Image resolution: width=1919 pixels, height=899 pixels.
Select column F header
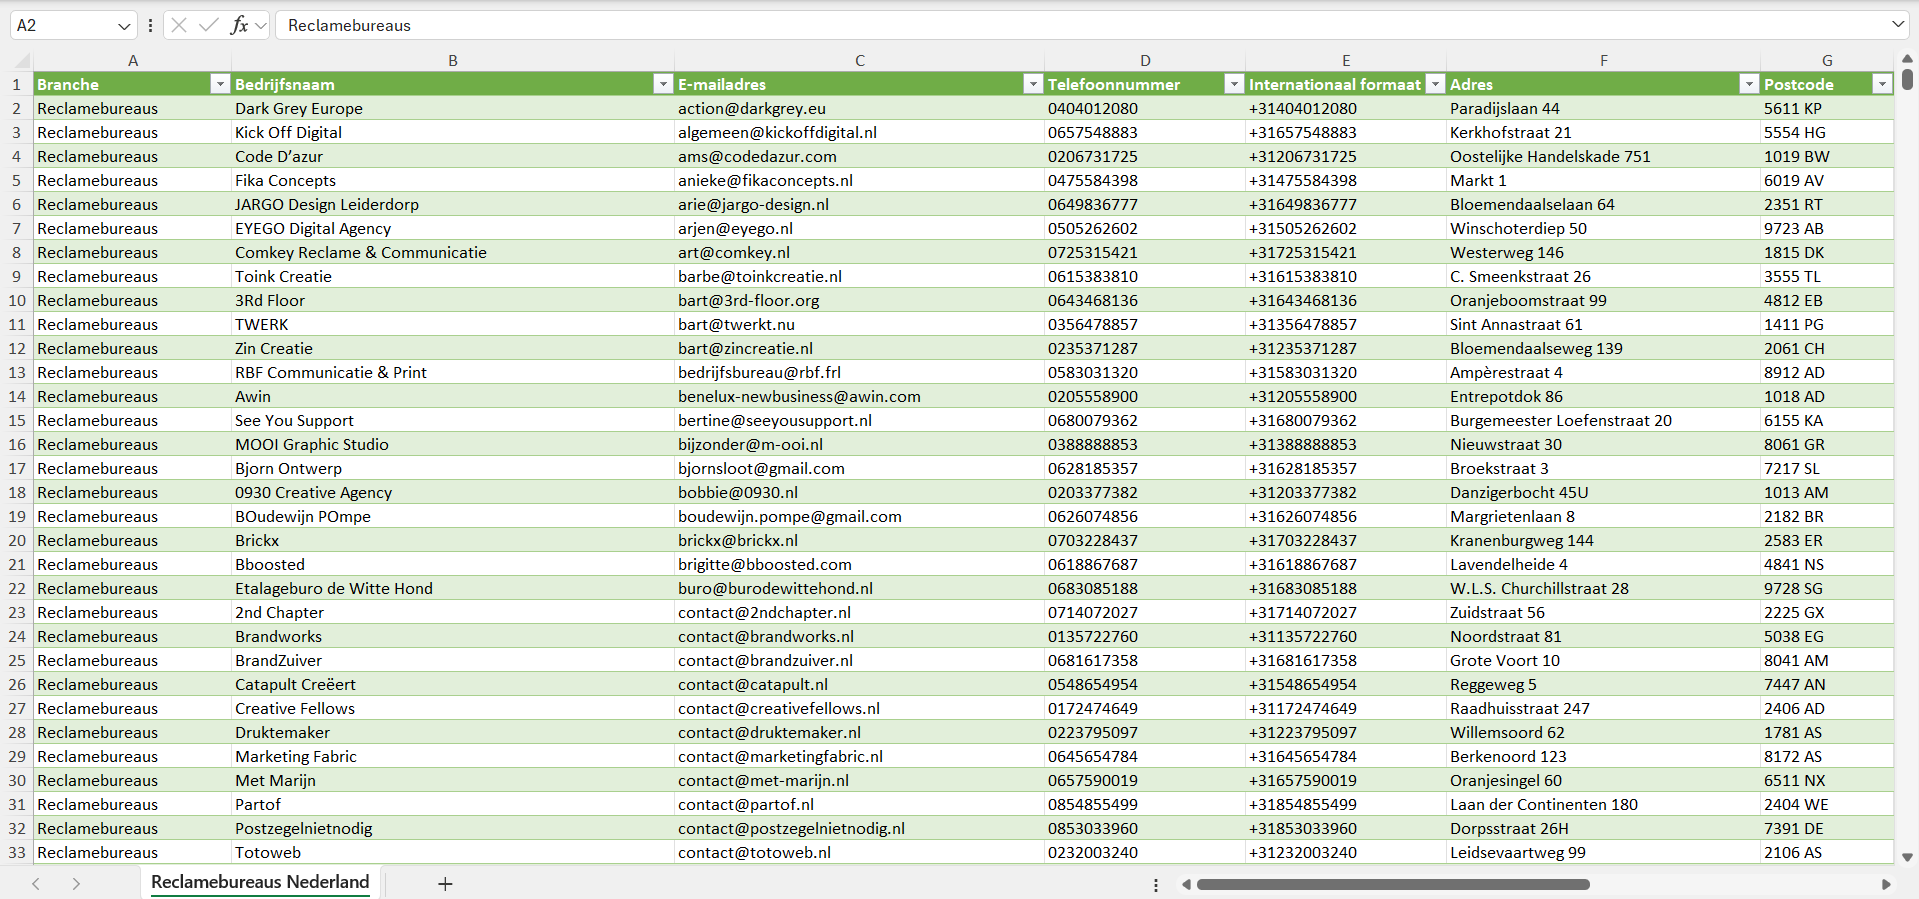pos(1603,60)
